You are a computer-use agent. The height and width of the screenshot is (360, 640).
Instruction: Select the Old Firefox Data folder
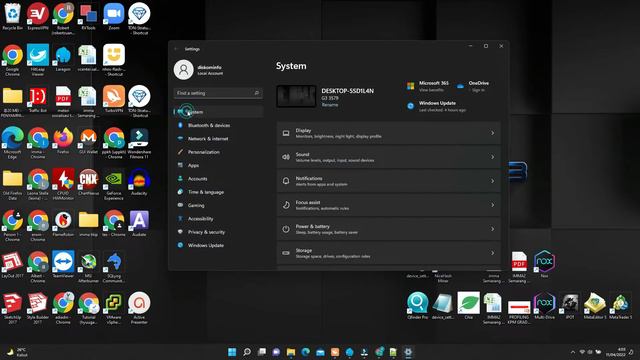click(13, 184)
